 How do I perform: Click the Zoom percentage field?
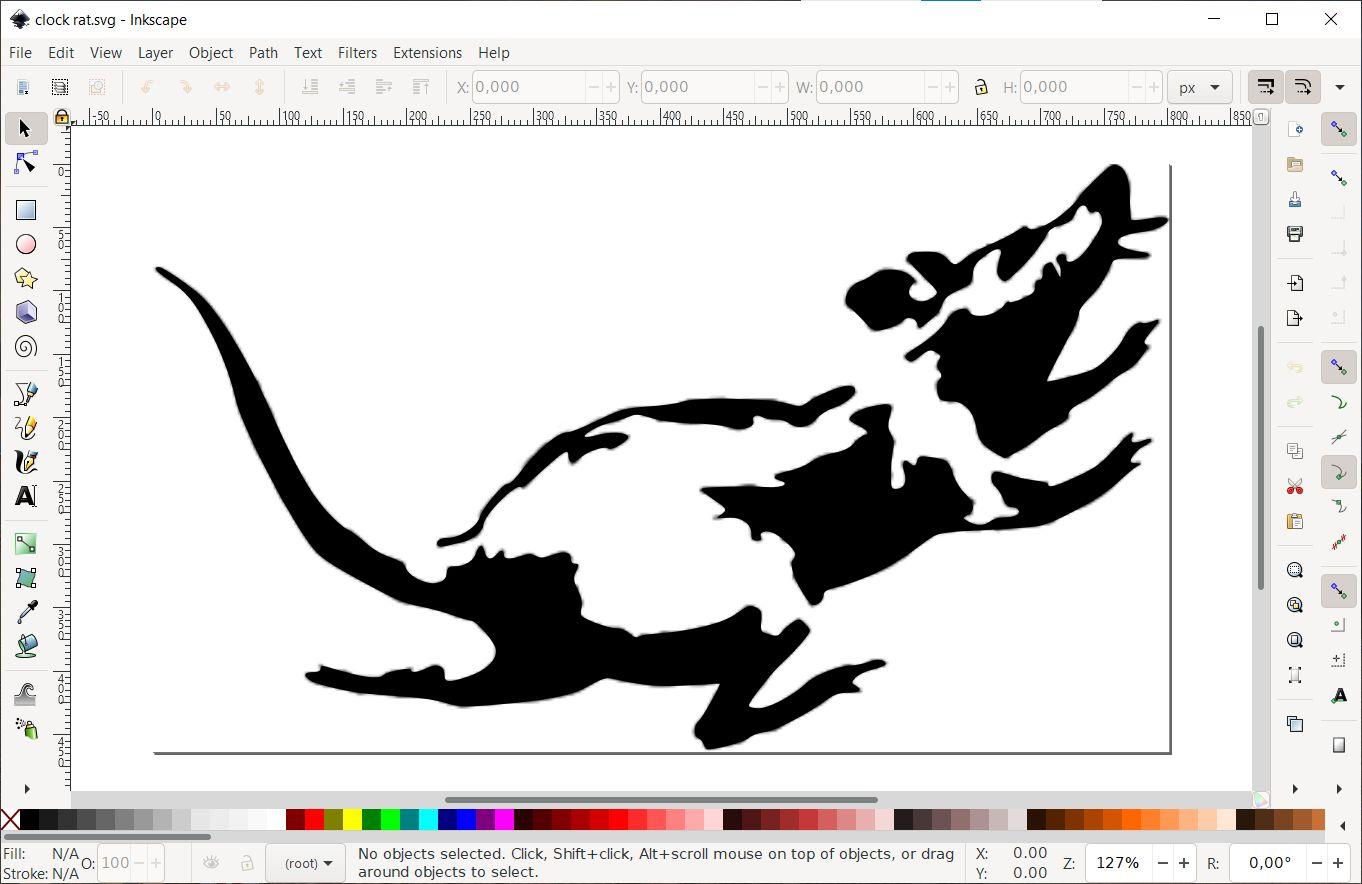click(x=1117, y=863)
